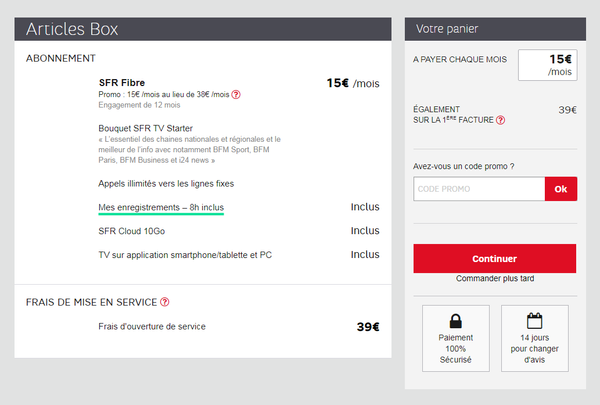The image size is (600, 405).
Task: Click Inclus next to Mes enregistrements
Action: click(365, 207)
